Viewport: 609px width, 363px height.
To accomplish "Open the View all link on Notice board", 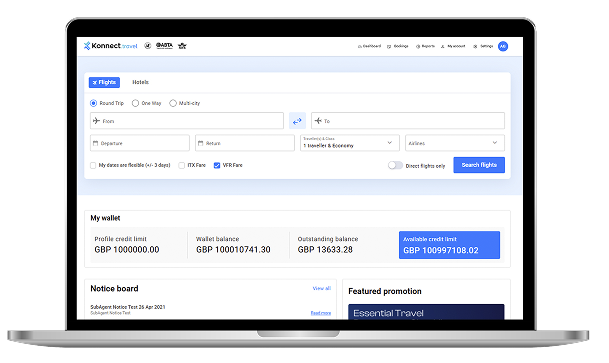I will click(x=322, y=288).
